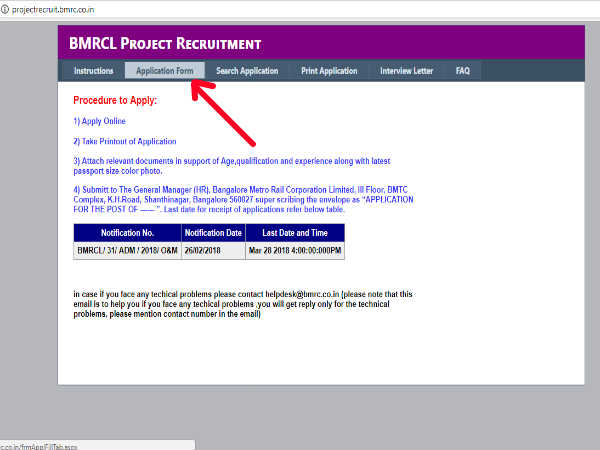Click the helpdesk@bmrc.co.in email text
600x450 pixels.
click(x=302, y=294)
